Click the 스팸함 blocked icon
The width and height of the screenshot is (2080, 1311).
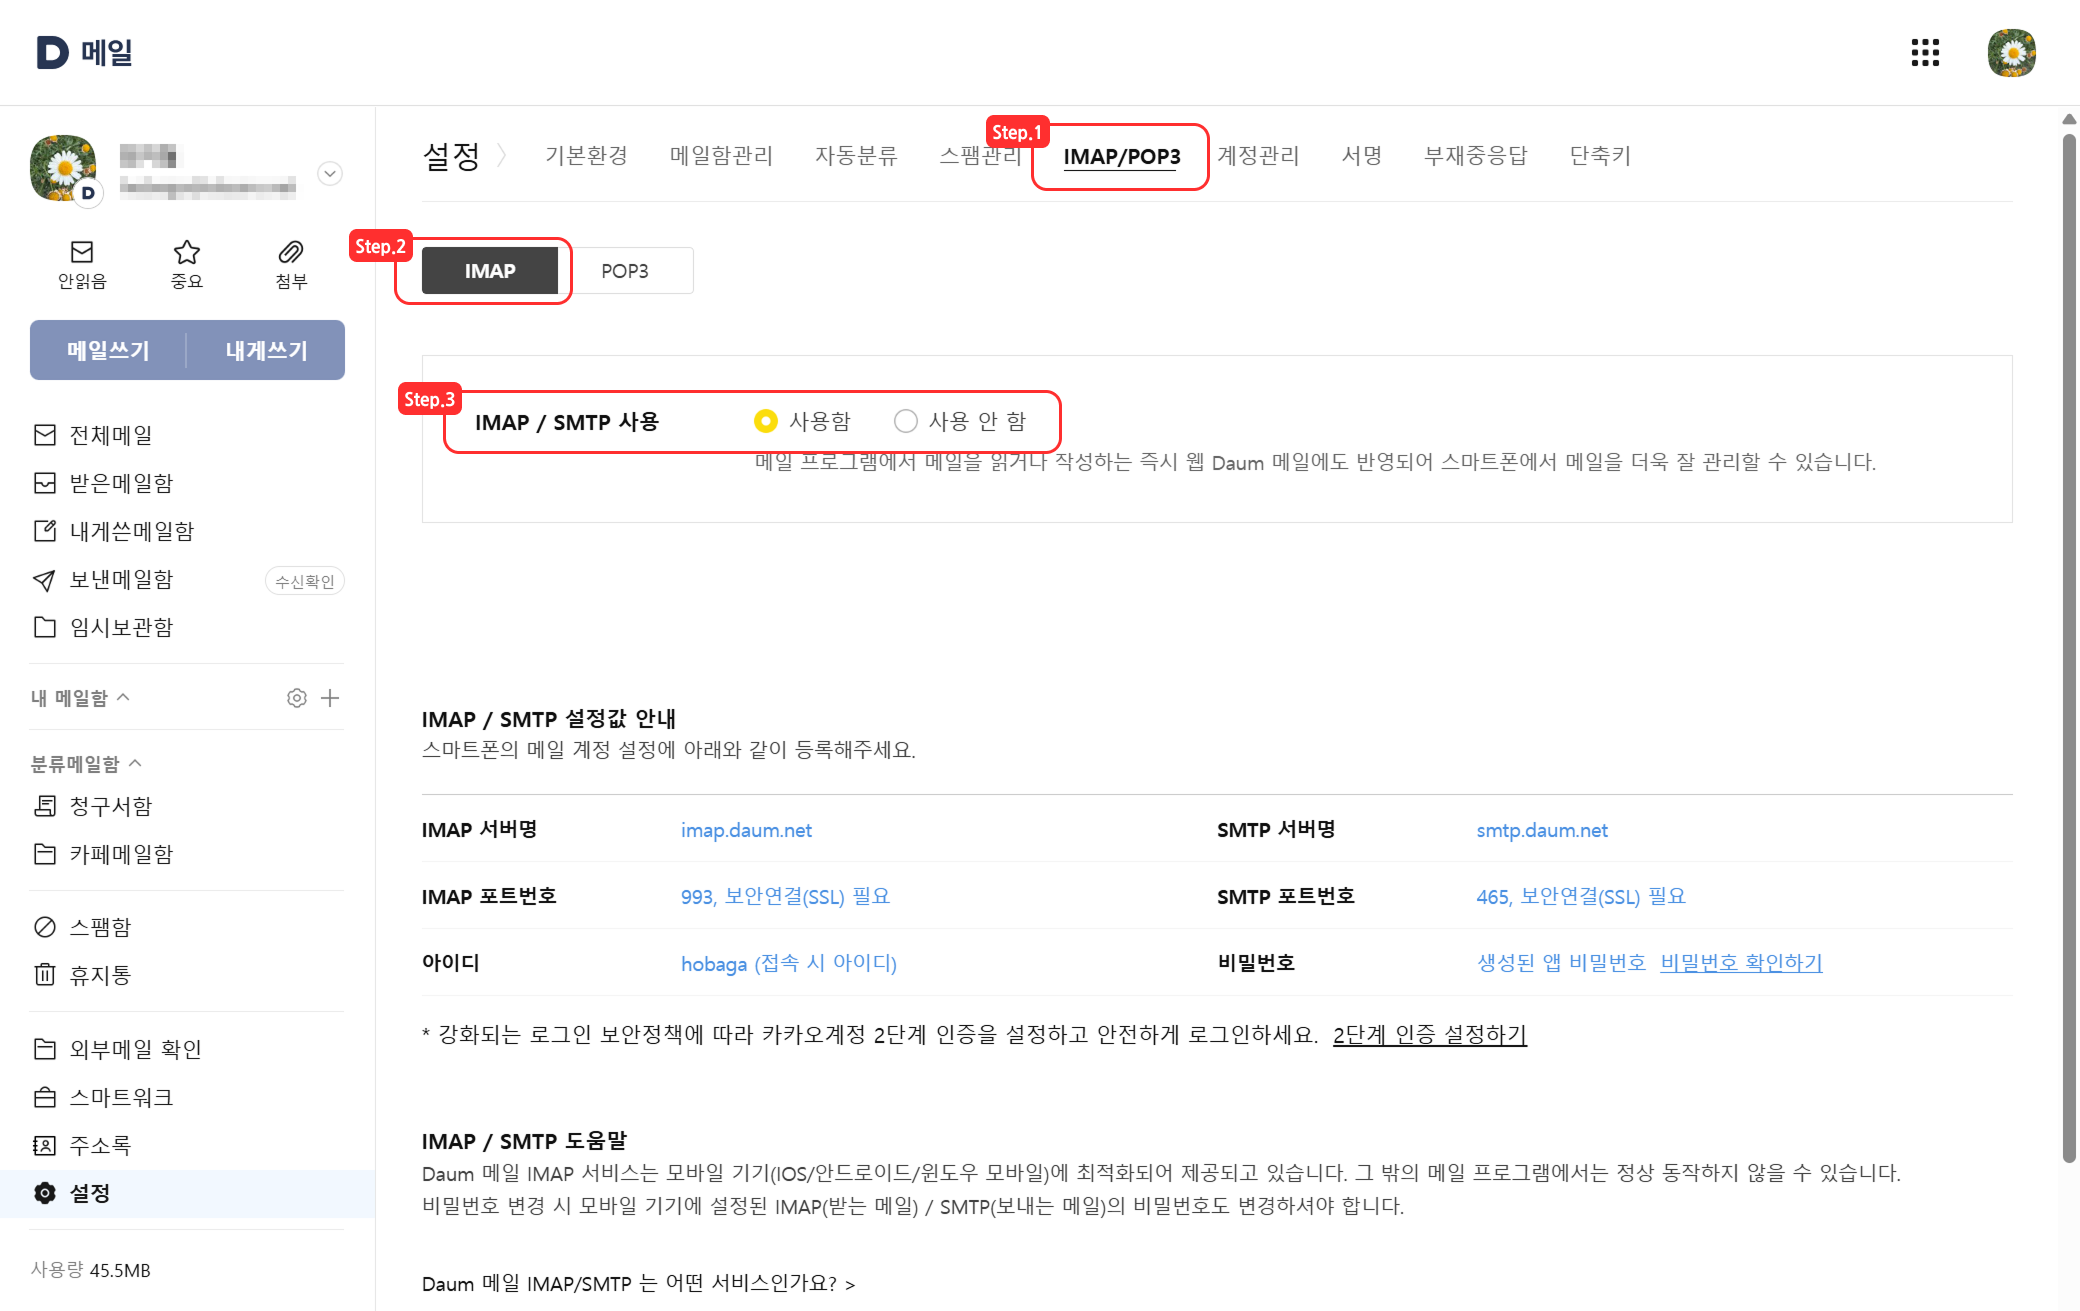click(x=45, y=927)
